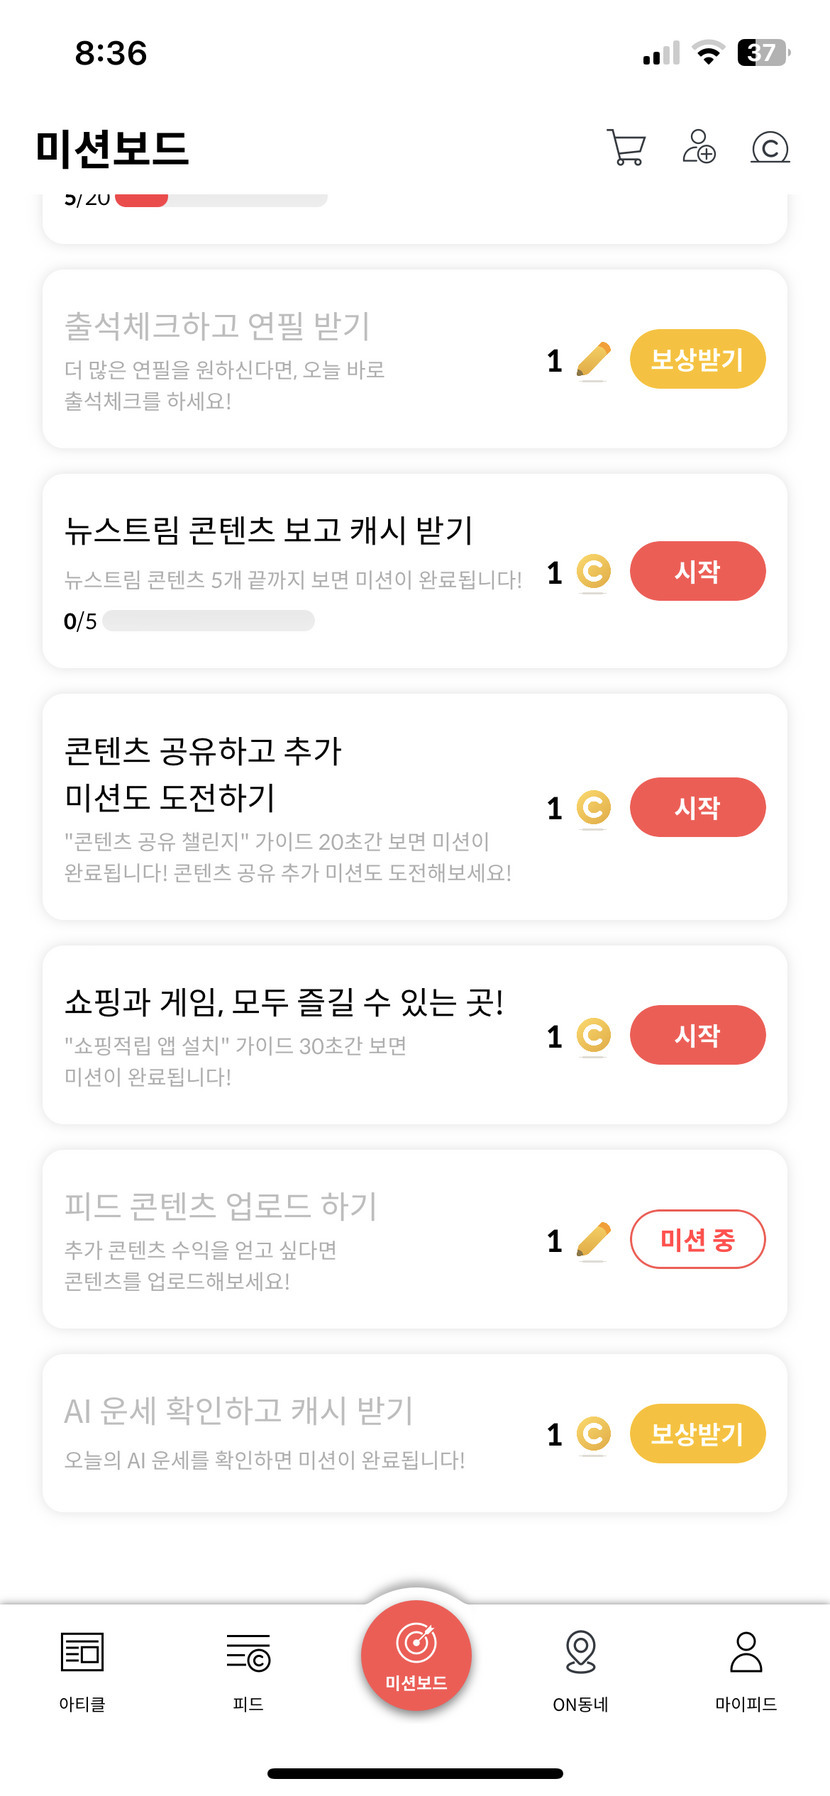Open the cash coin icon in header
The width and height of the screenshot is (830, 1796).
(770, 148)
